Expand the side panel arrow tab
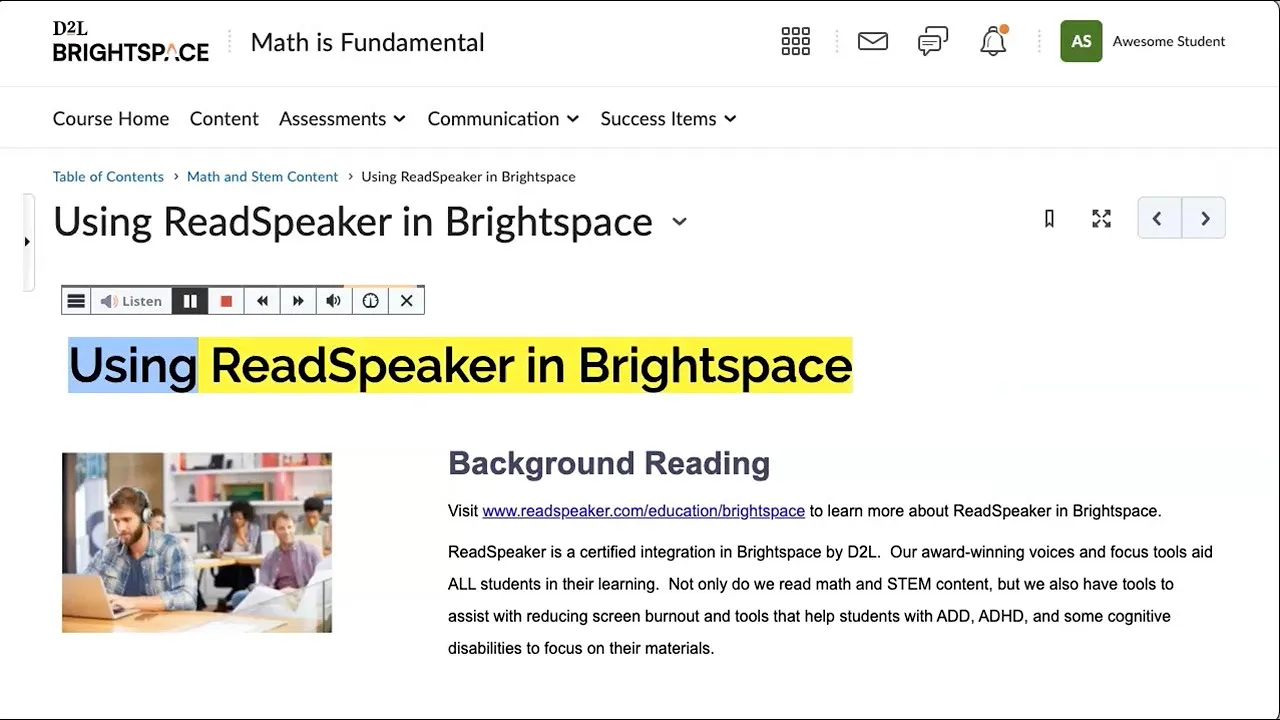Screen dimensions: 1280x720 (27, 241)
